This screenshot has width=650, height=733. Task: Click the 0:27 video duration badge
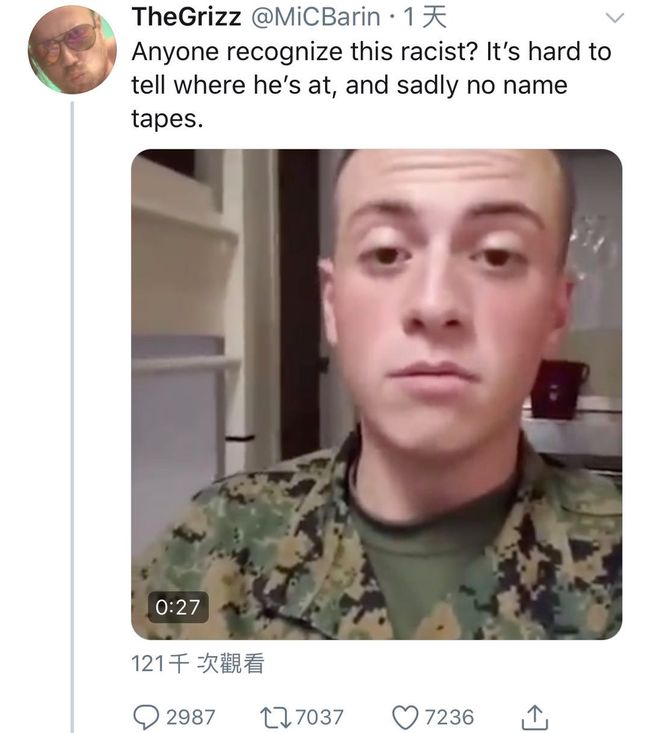click(178, 607)
